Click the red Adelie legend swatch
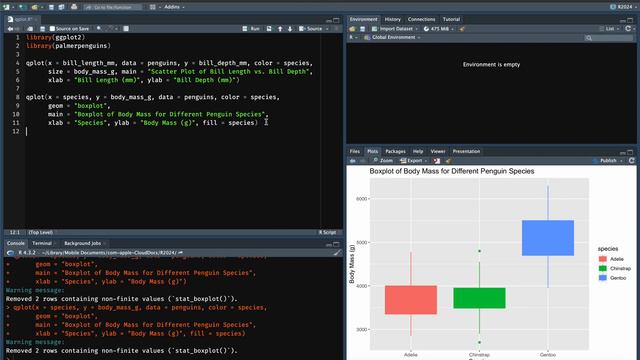Screen dimensions: 640x360 [x=603, y=259]
